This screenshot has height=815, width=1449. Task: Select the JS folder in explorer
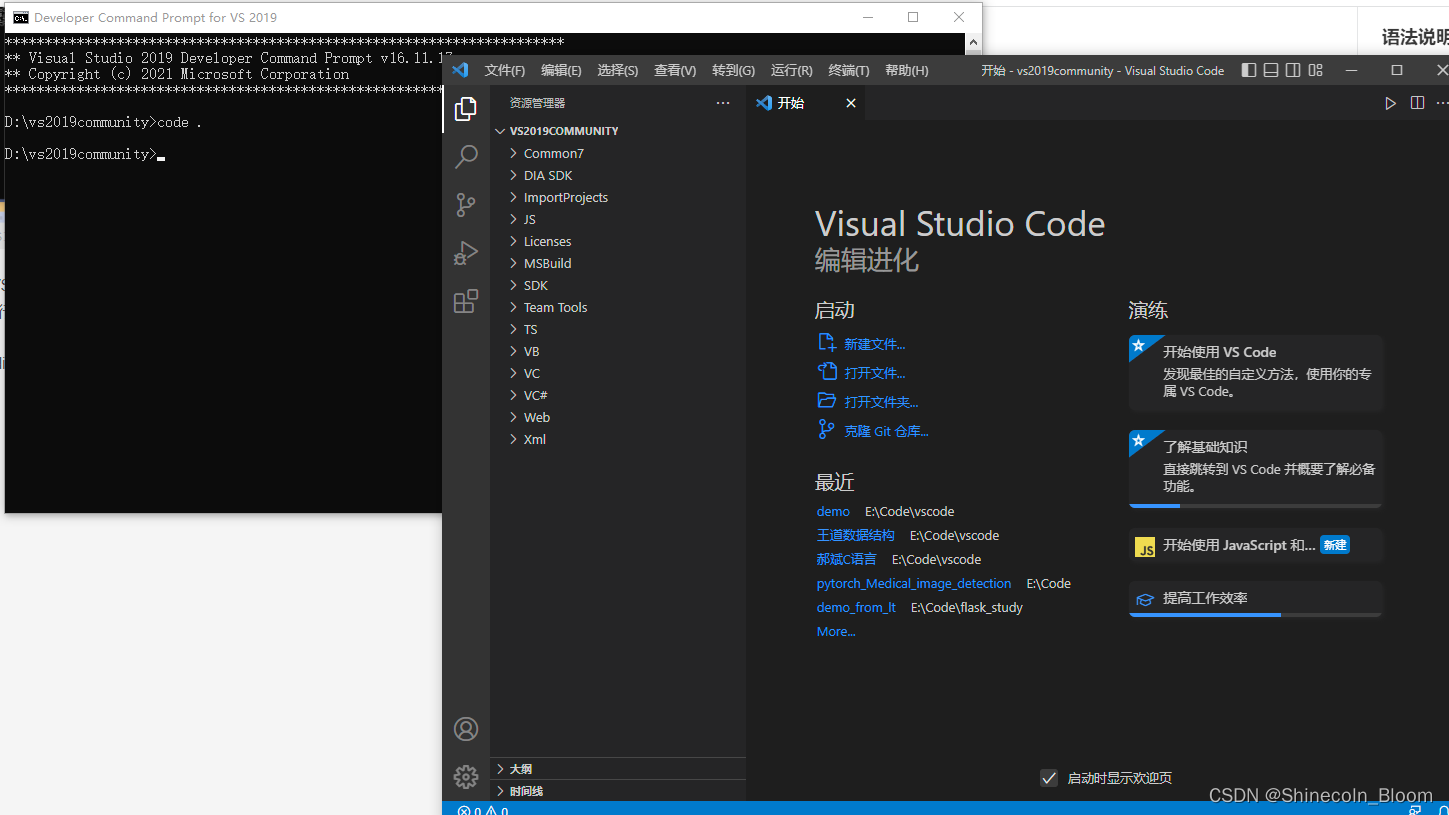pyautogui.click(x=620, y=219)
